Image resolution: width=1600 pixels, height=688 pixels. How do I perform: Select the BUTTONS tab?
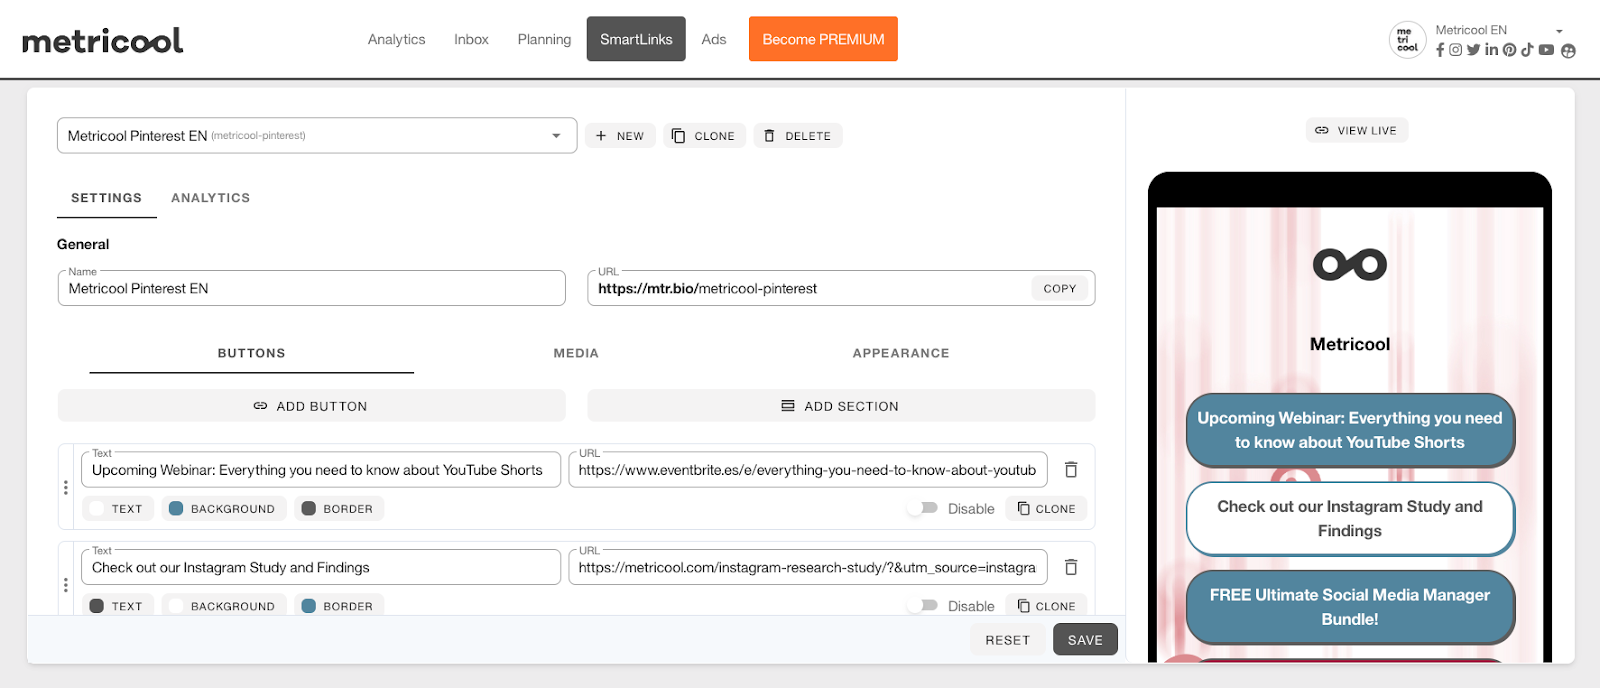[x=252, y=353]
